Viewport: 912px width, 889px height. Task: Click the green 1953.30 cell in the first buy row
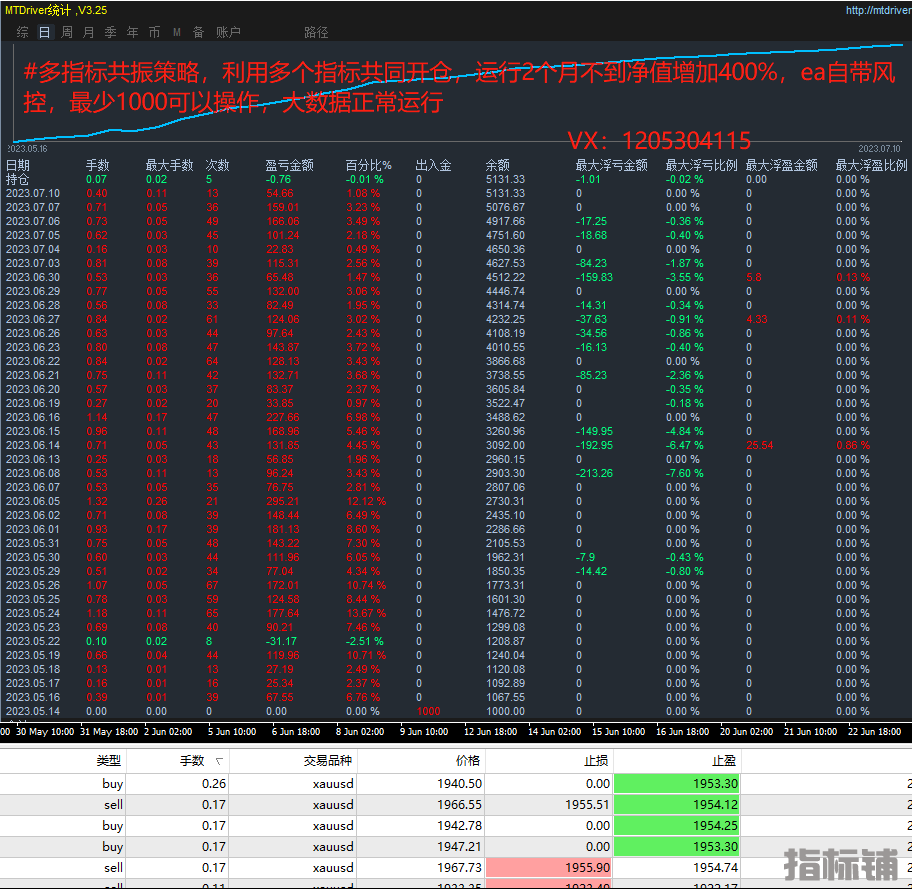point(675,784)
